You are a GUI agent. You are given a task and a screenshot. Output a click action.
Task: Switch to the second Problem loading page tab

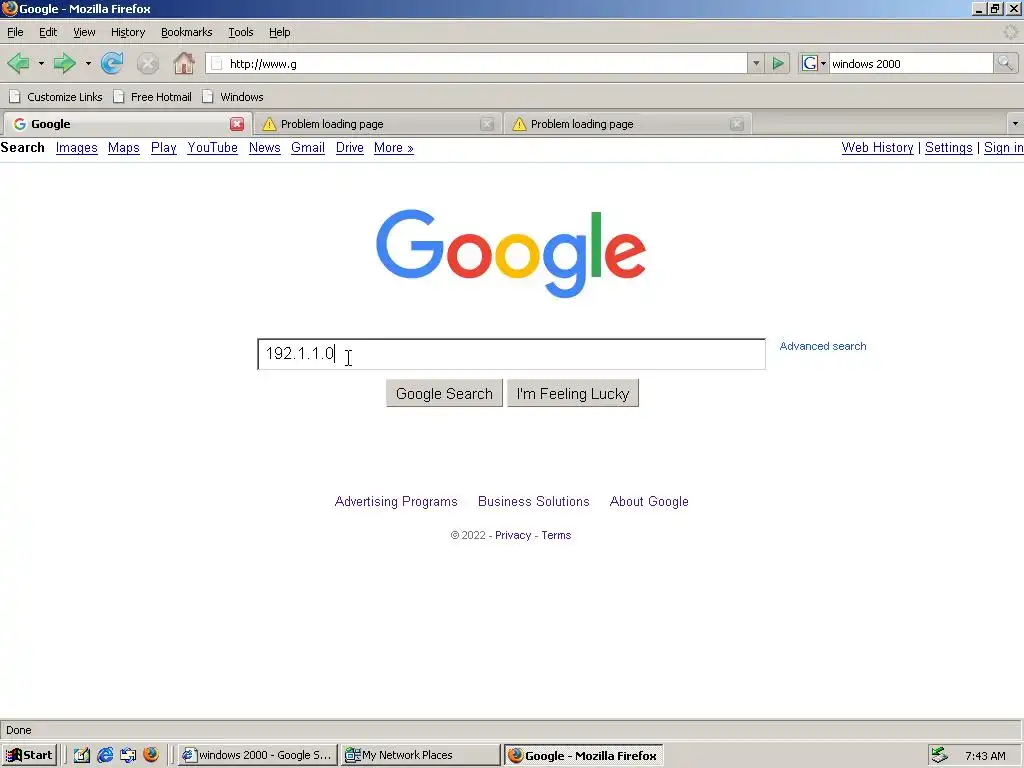627,124
